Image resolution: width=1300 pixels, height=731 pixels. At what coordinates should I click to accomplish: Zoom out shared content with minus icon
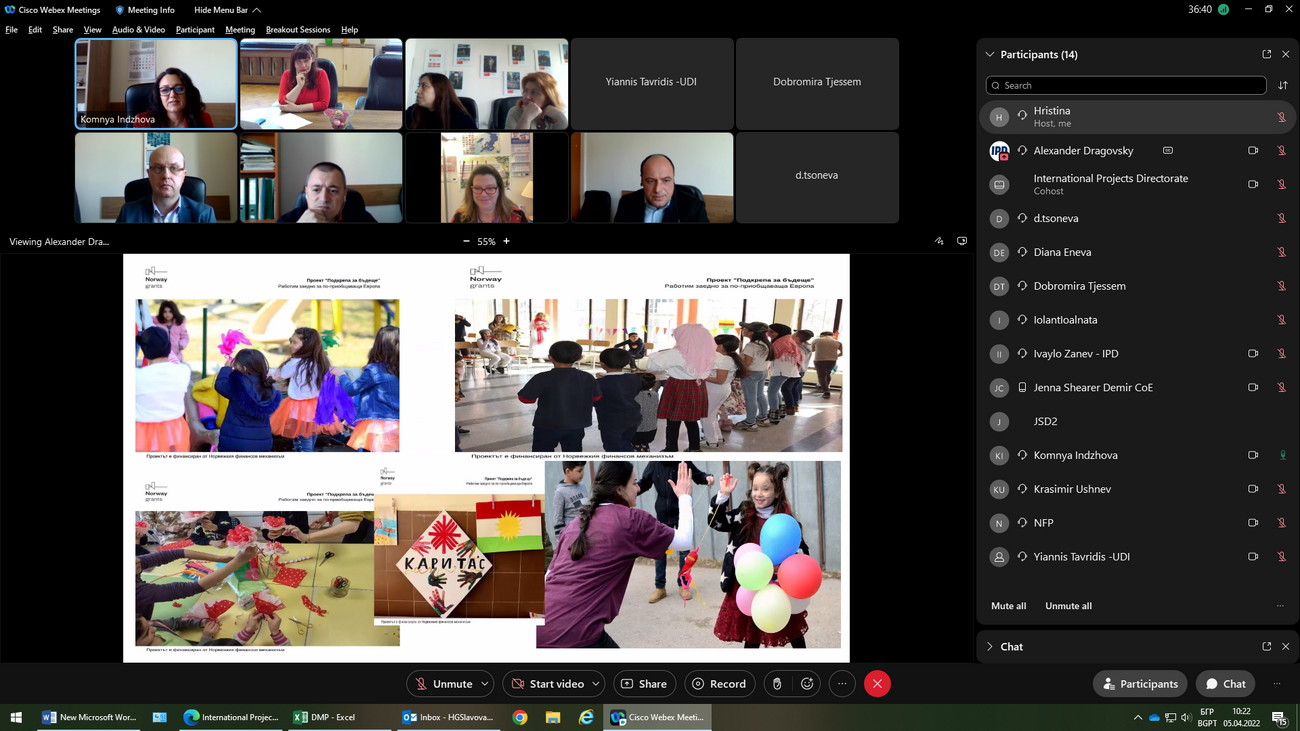click(x=466, y=241)
